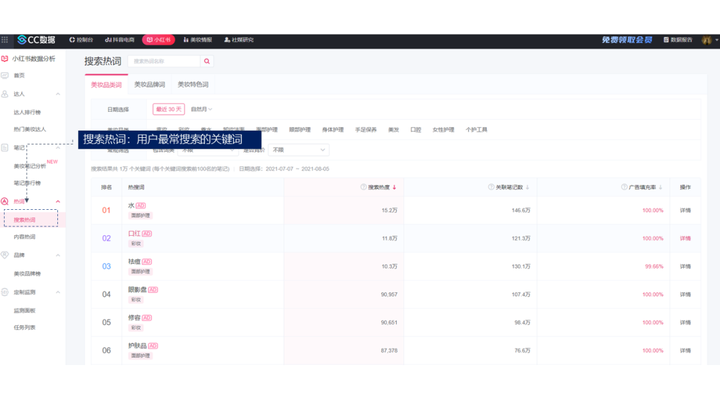Open the user menu arrow beside the avatar

point(716,40)
